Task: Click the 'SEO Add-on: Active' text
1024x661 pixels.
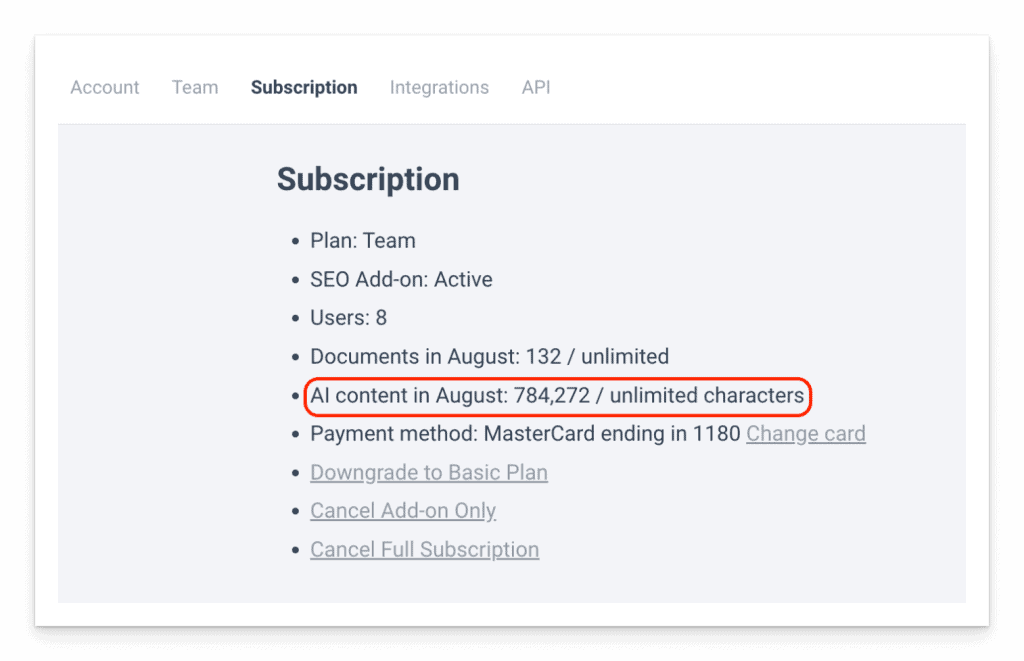Action: point(401,280)
